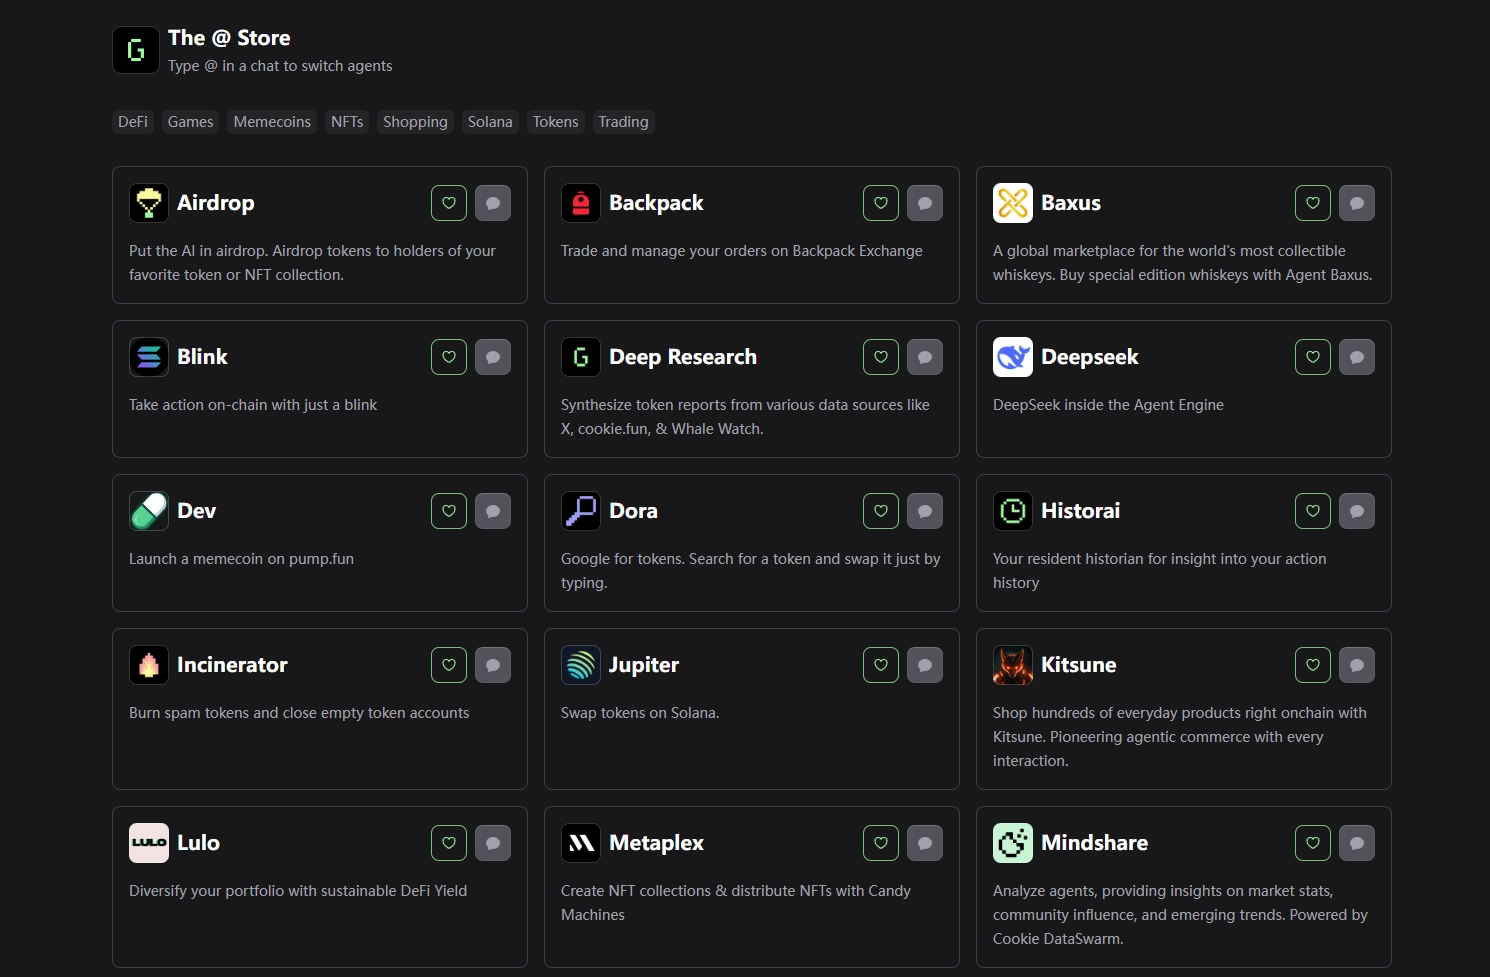Open chat with the Backpack agent

point(924,203)
